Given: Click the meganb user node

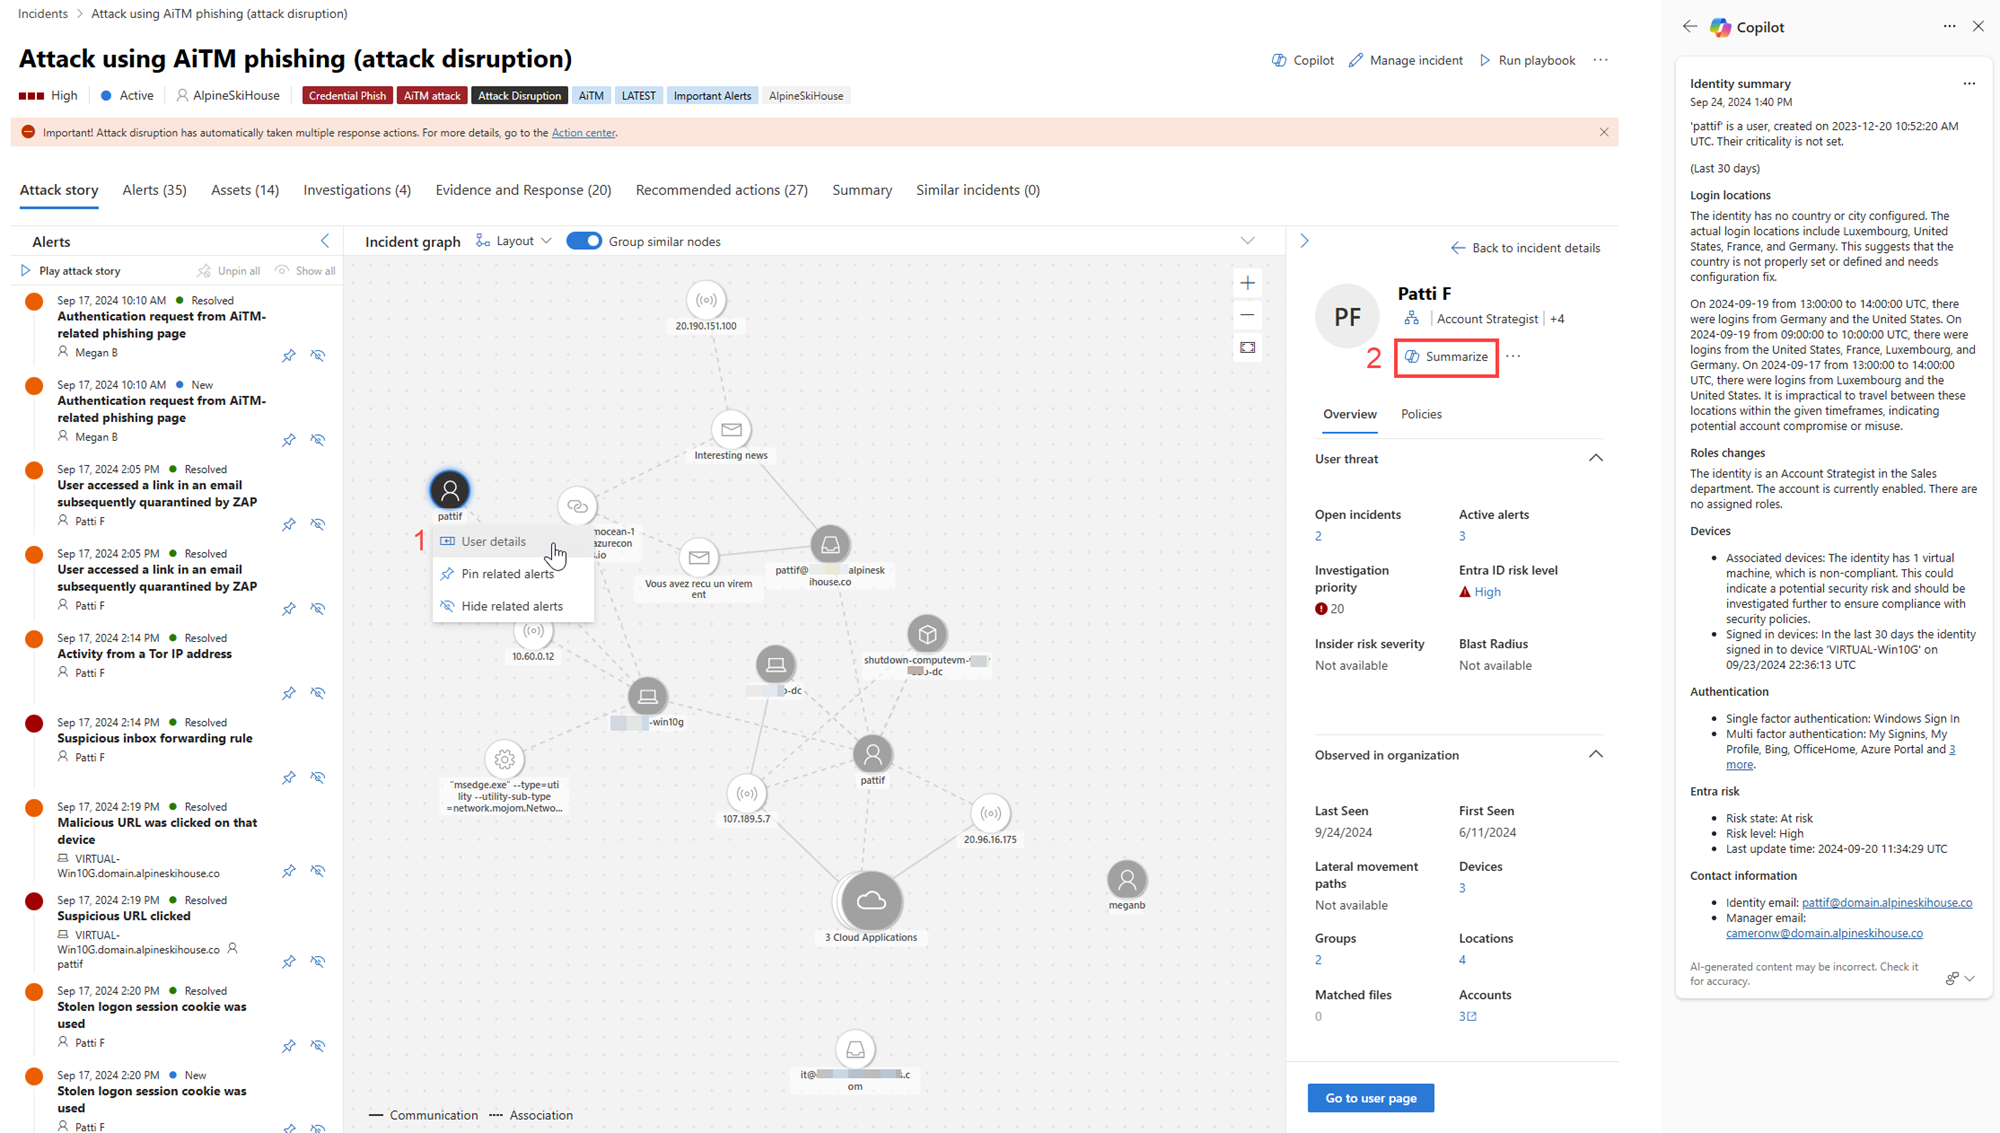Looking at the screenshot, I should [x=1126, y=880].
